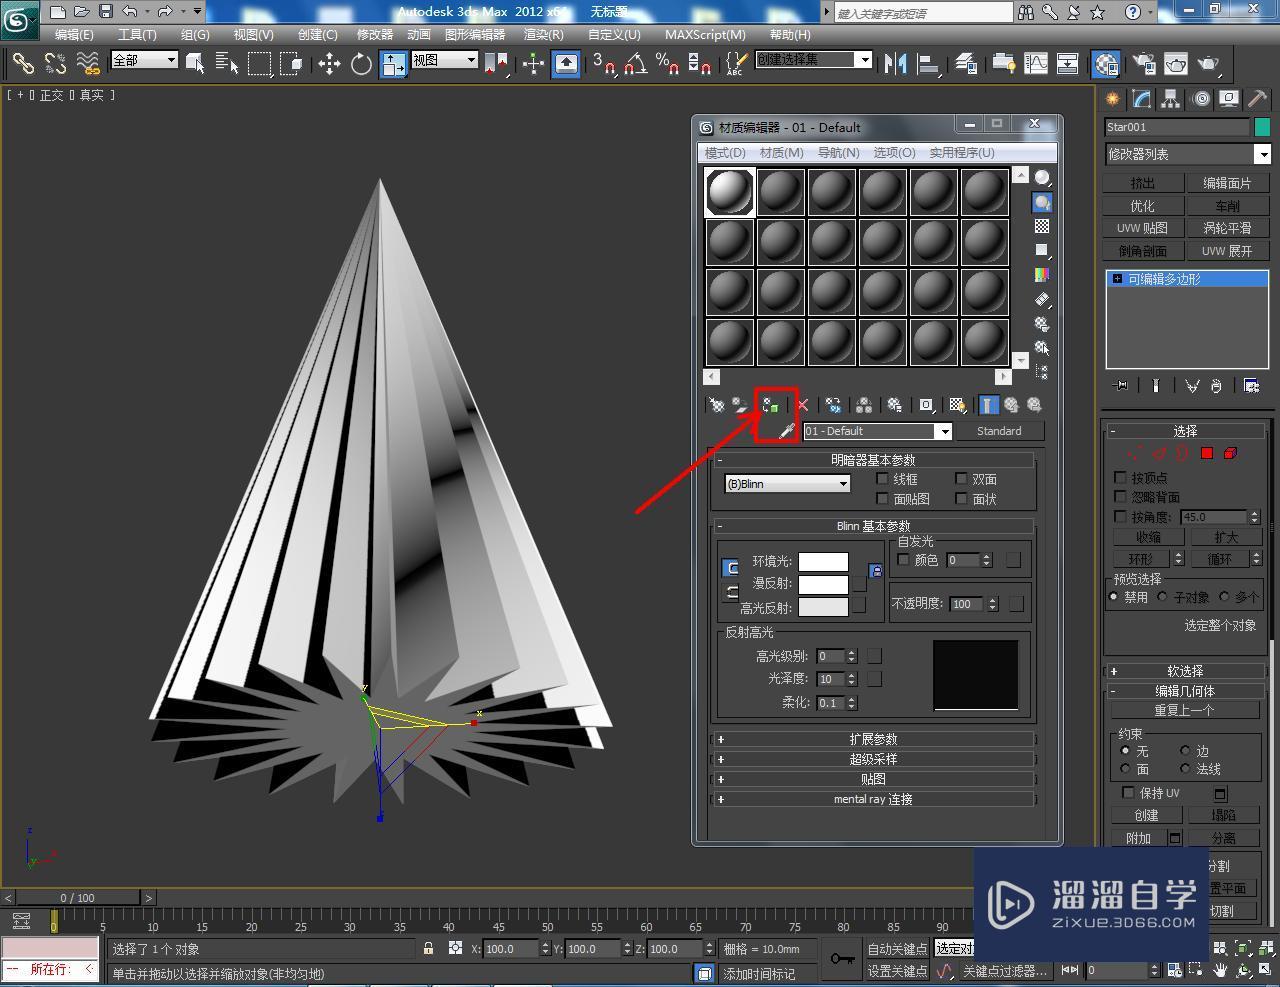The height and width of the screenshot is (987, 1280).
Task: Click the 环境光 color swatch
Action: pos(823,562)
